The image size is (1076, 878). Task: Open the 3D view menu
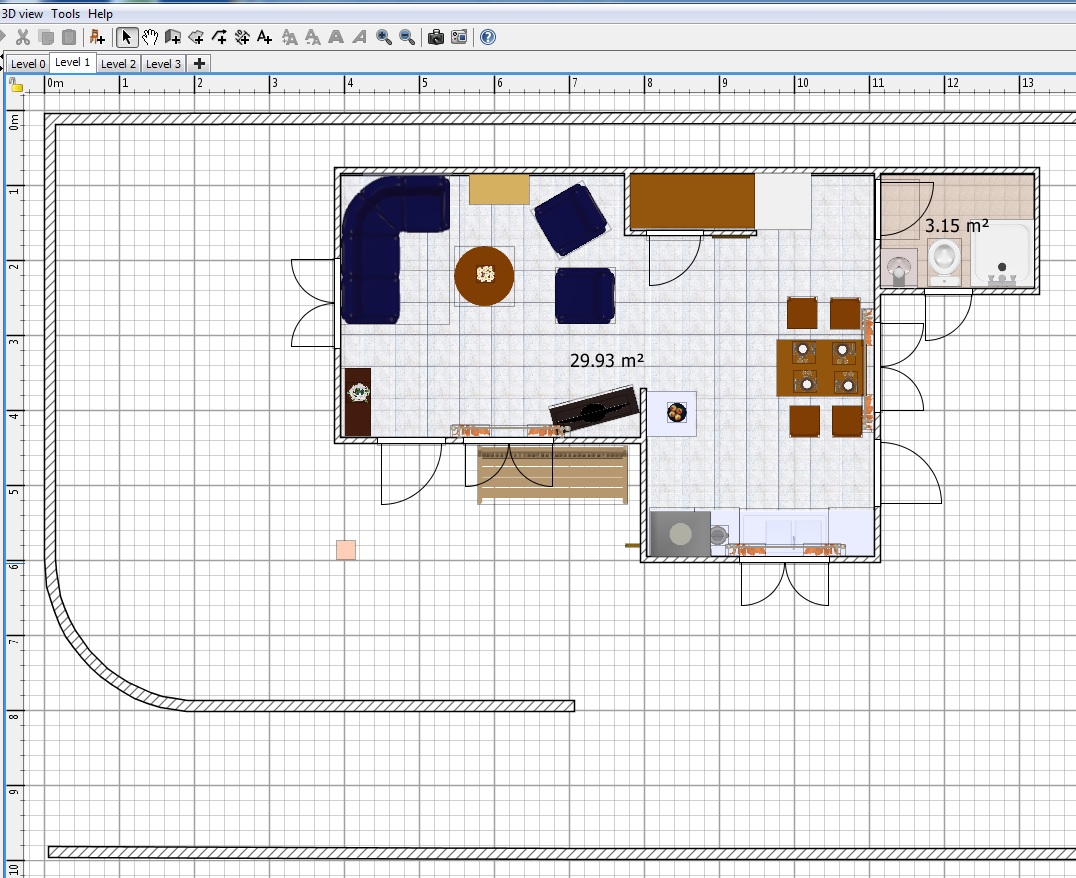pos(22,14)
